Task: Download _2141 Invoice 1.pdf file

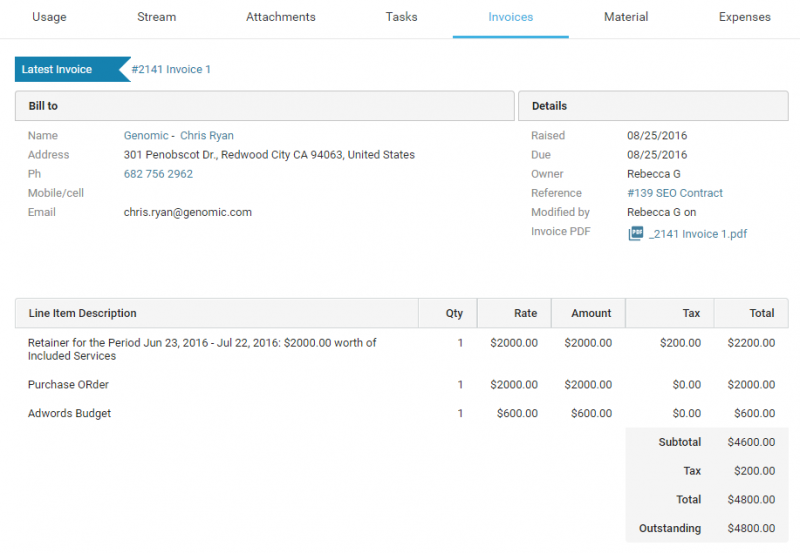Action: click(697, 234)
